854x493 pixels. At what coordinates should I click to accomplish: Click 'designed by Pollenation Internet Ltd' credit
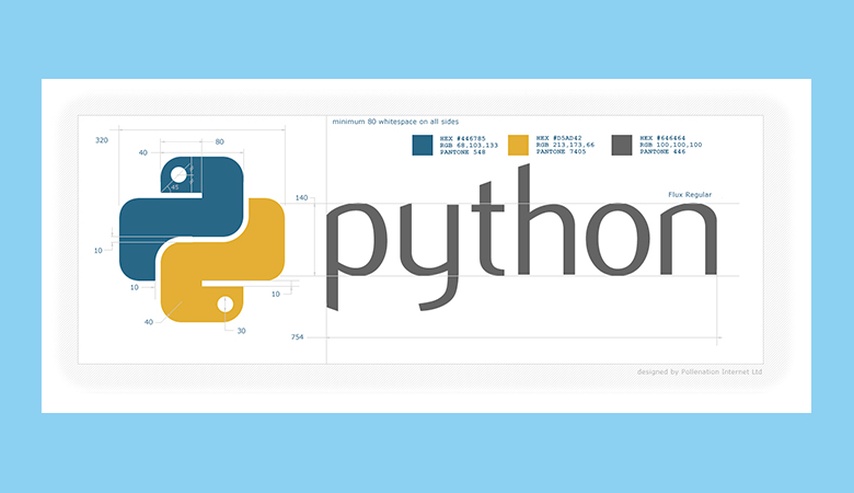click(x=699, y=372)
